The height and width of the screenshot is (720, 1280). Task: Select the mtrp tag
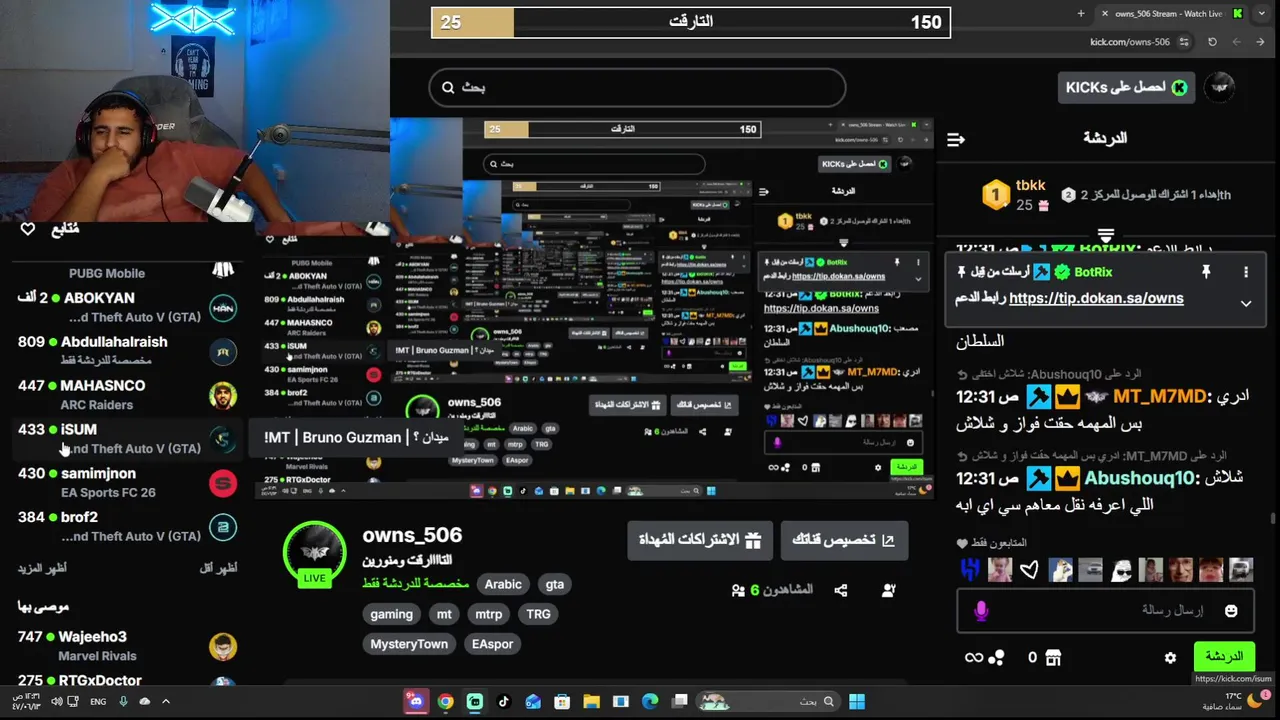coord(489,614)
